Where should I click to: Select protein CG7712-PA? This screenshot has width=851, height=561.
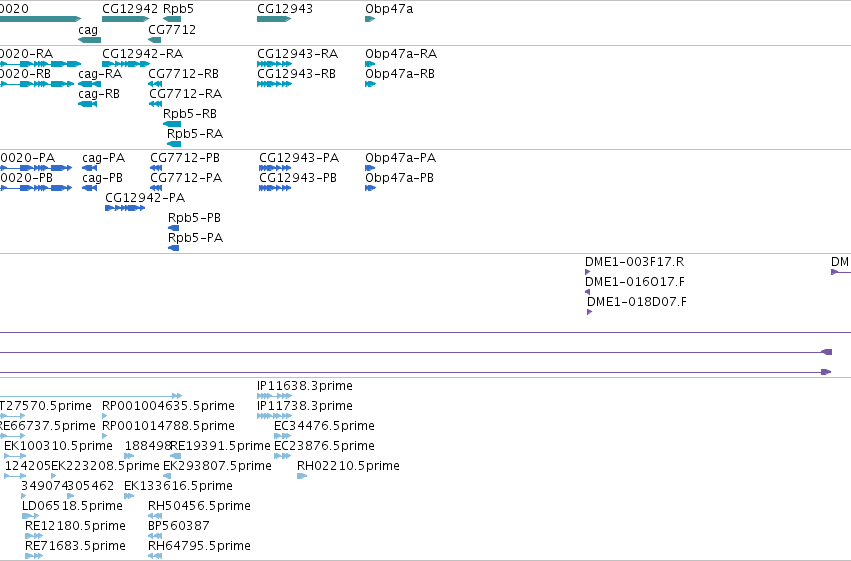pyautogui.click(x=186, y=178)
